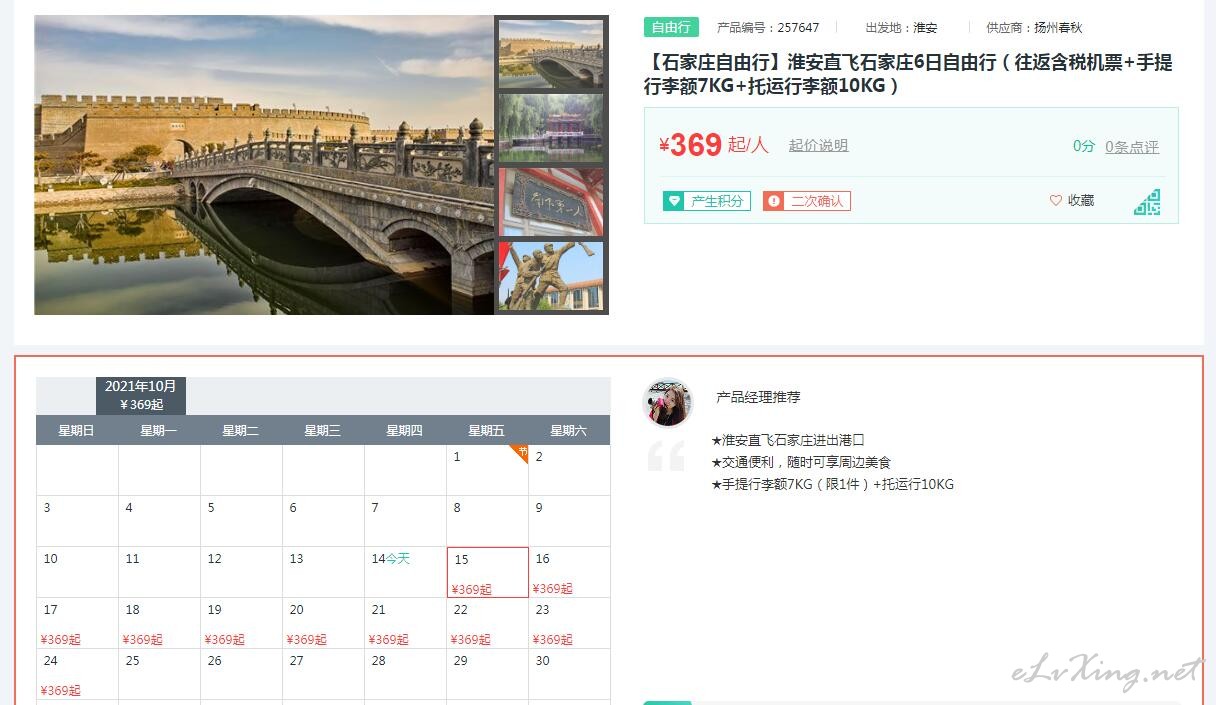Select the arched bridge thumbnail

point(551,55)
